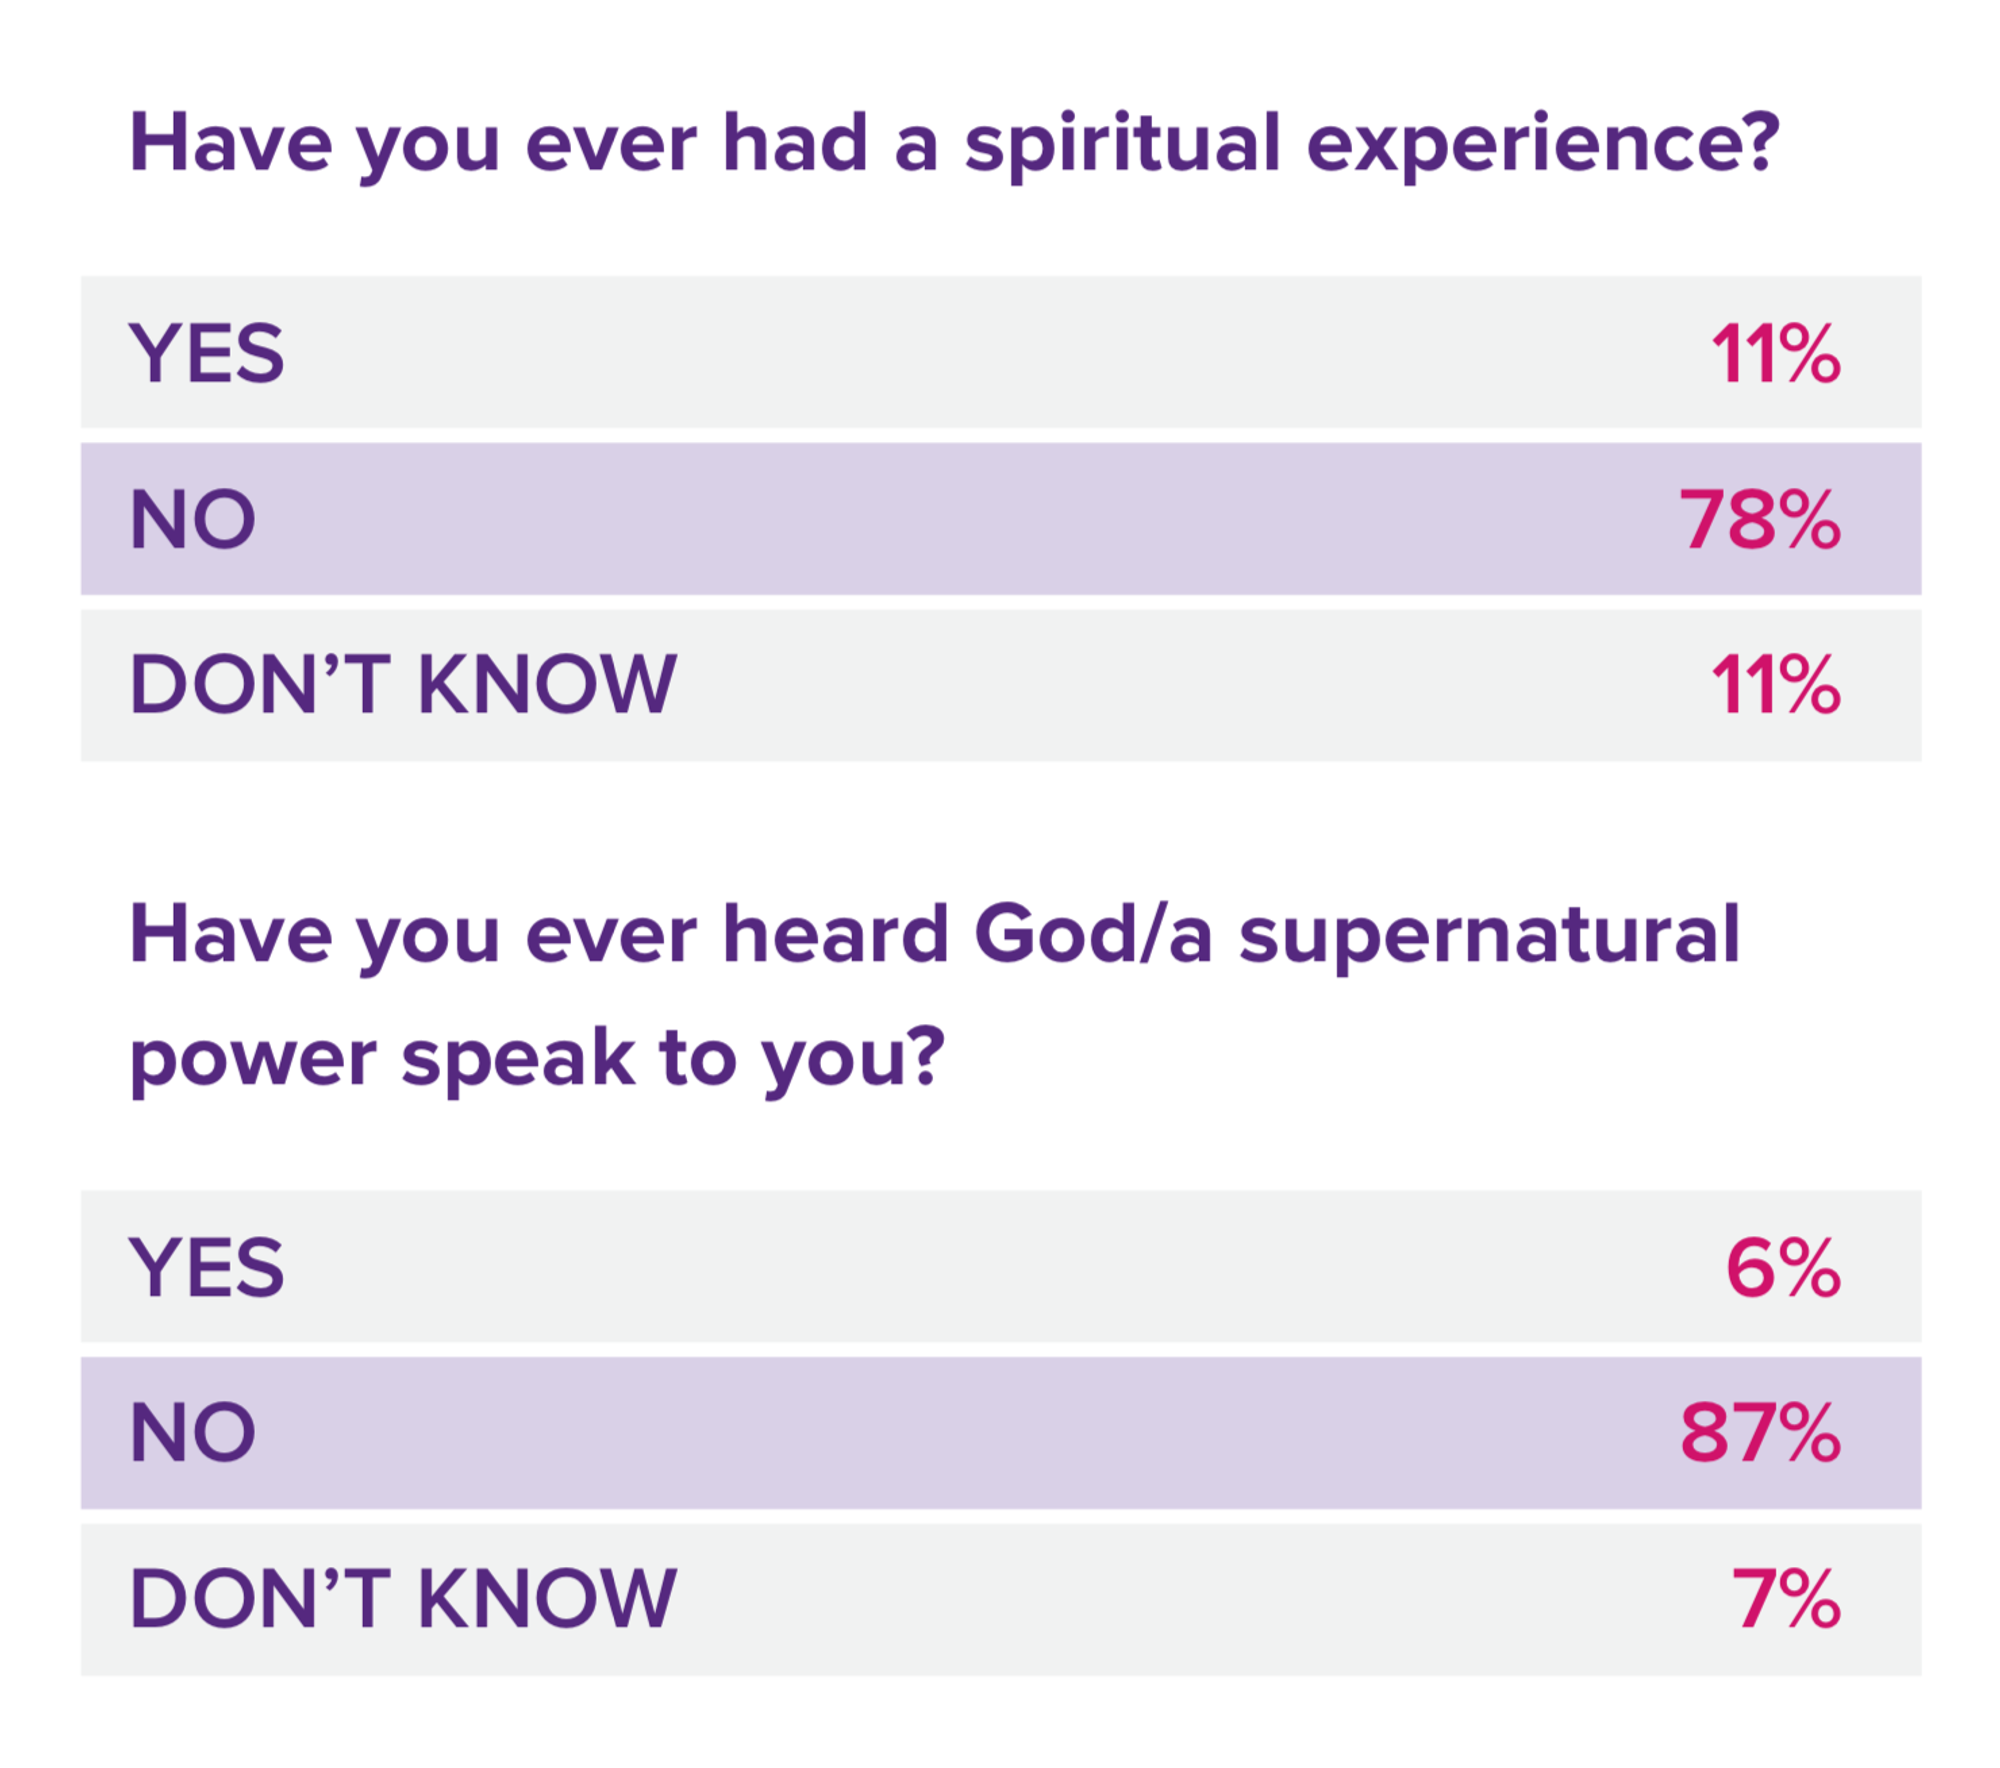Image resolution: width=2000 pixels, height=1768 pixels.
Task: Click the word "heard" in second question
Action: [835, 935]
